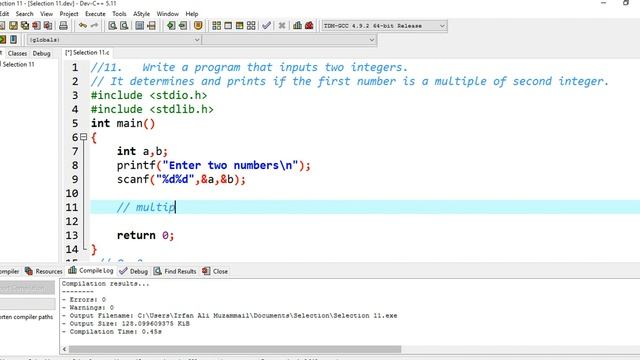Click the Redo toolbar arrow
640x360 pixels.
coord(94,26)
